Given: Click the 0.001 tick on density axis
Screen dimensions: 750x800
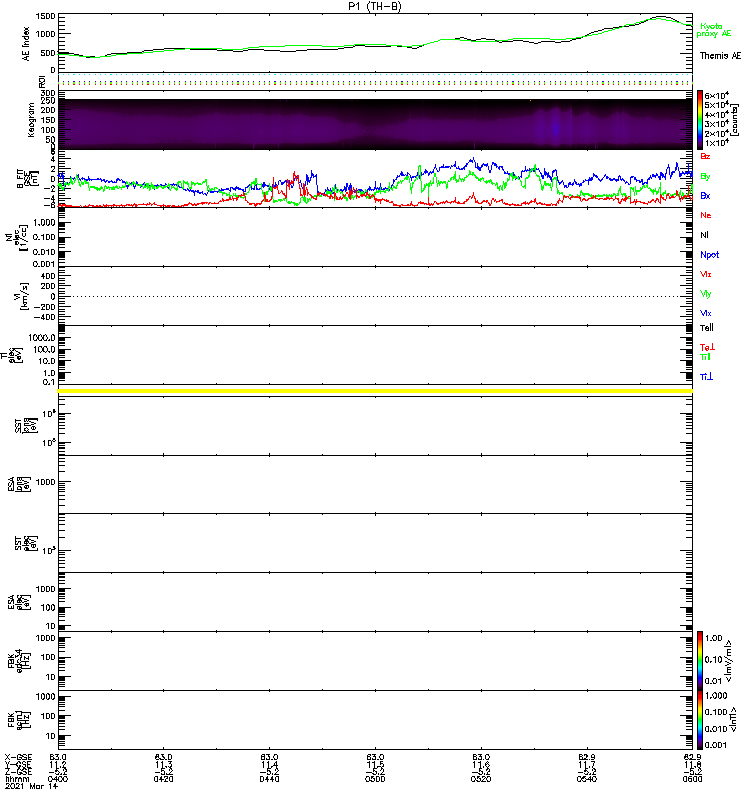Looking at the screenshot, I should pos(44,264).
